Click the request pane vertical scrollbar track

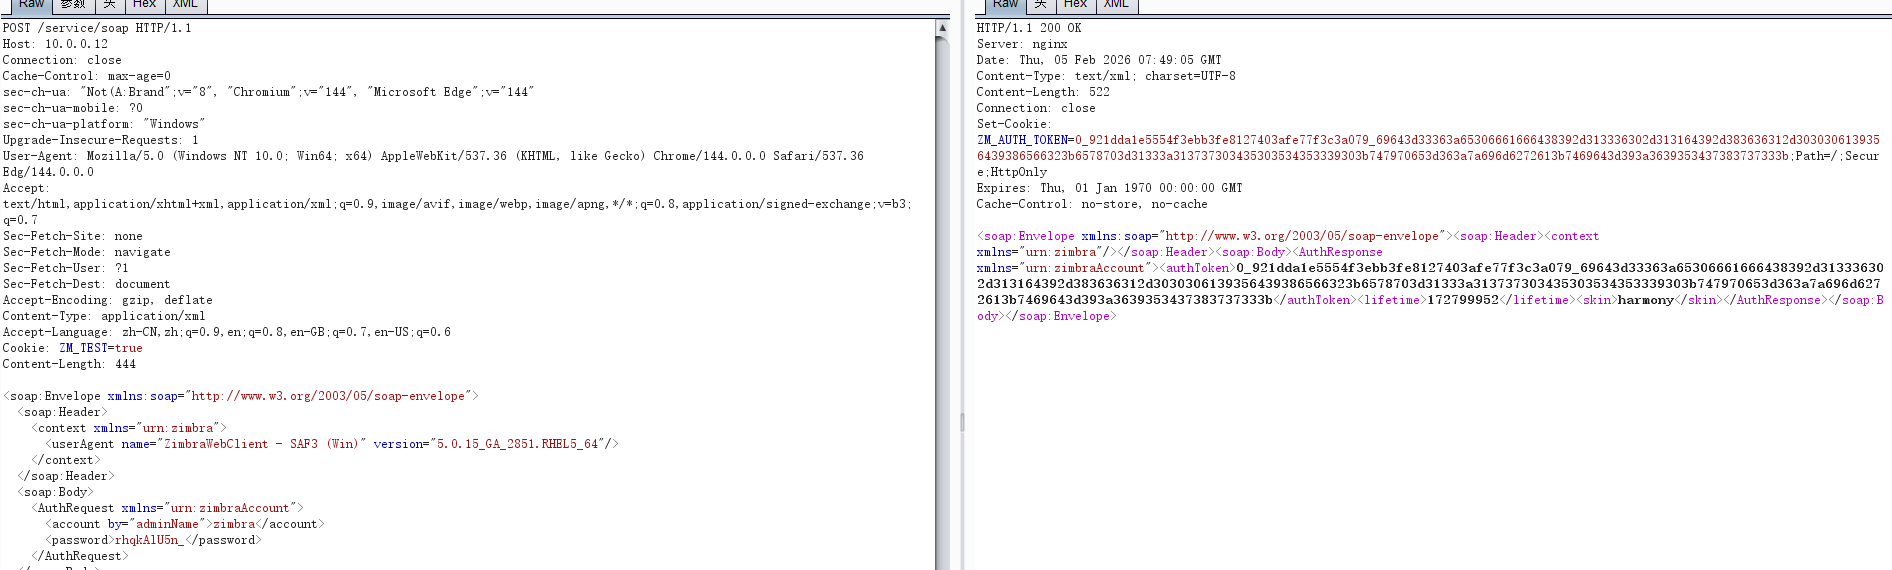(x=942, y=300)
